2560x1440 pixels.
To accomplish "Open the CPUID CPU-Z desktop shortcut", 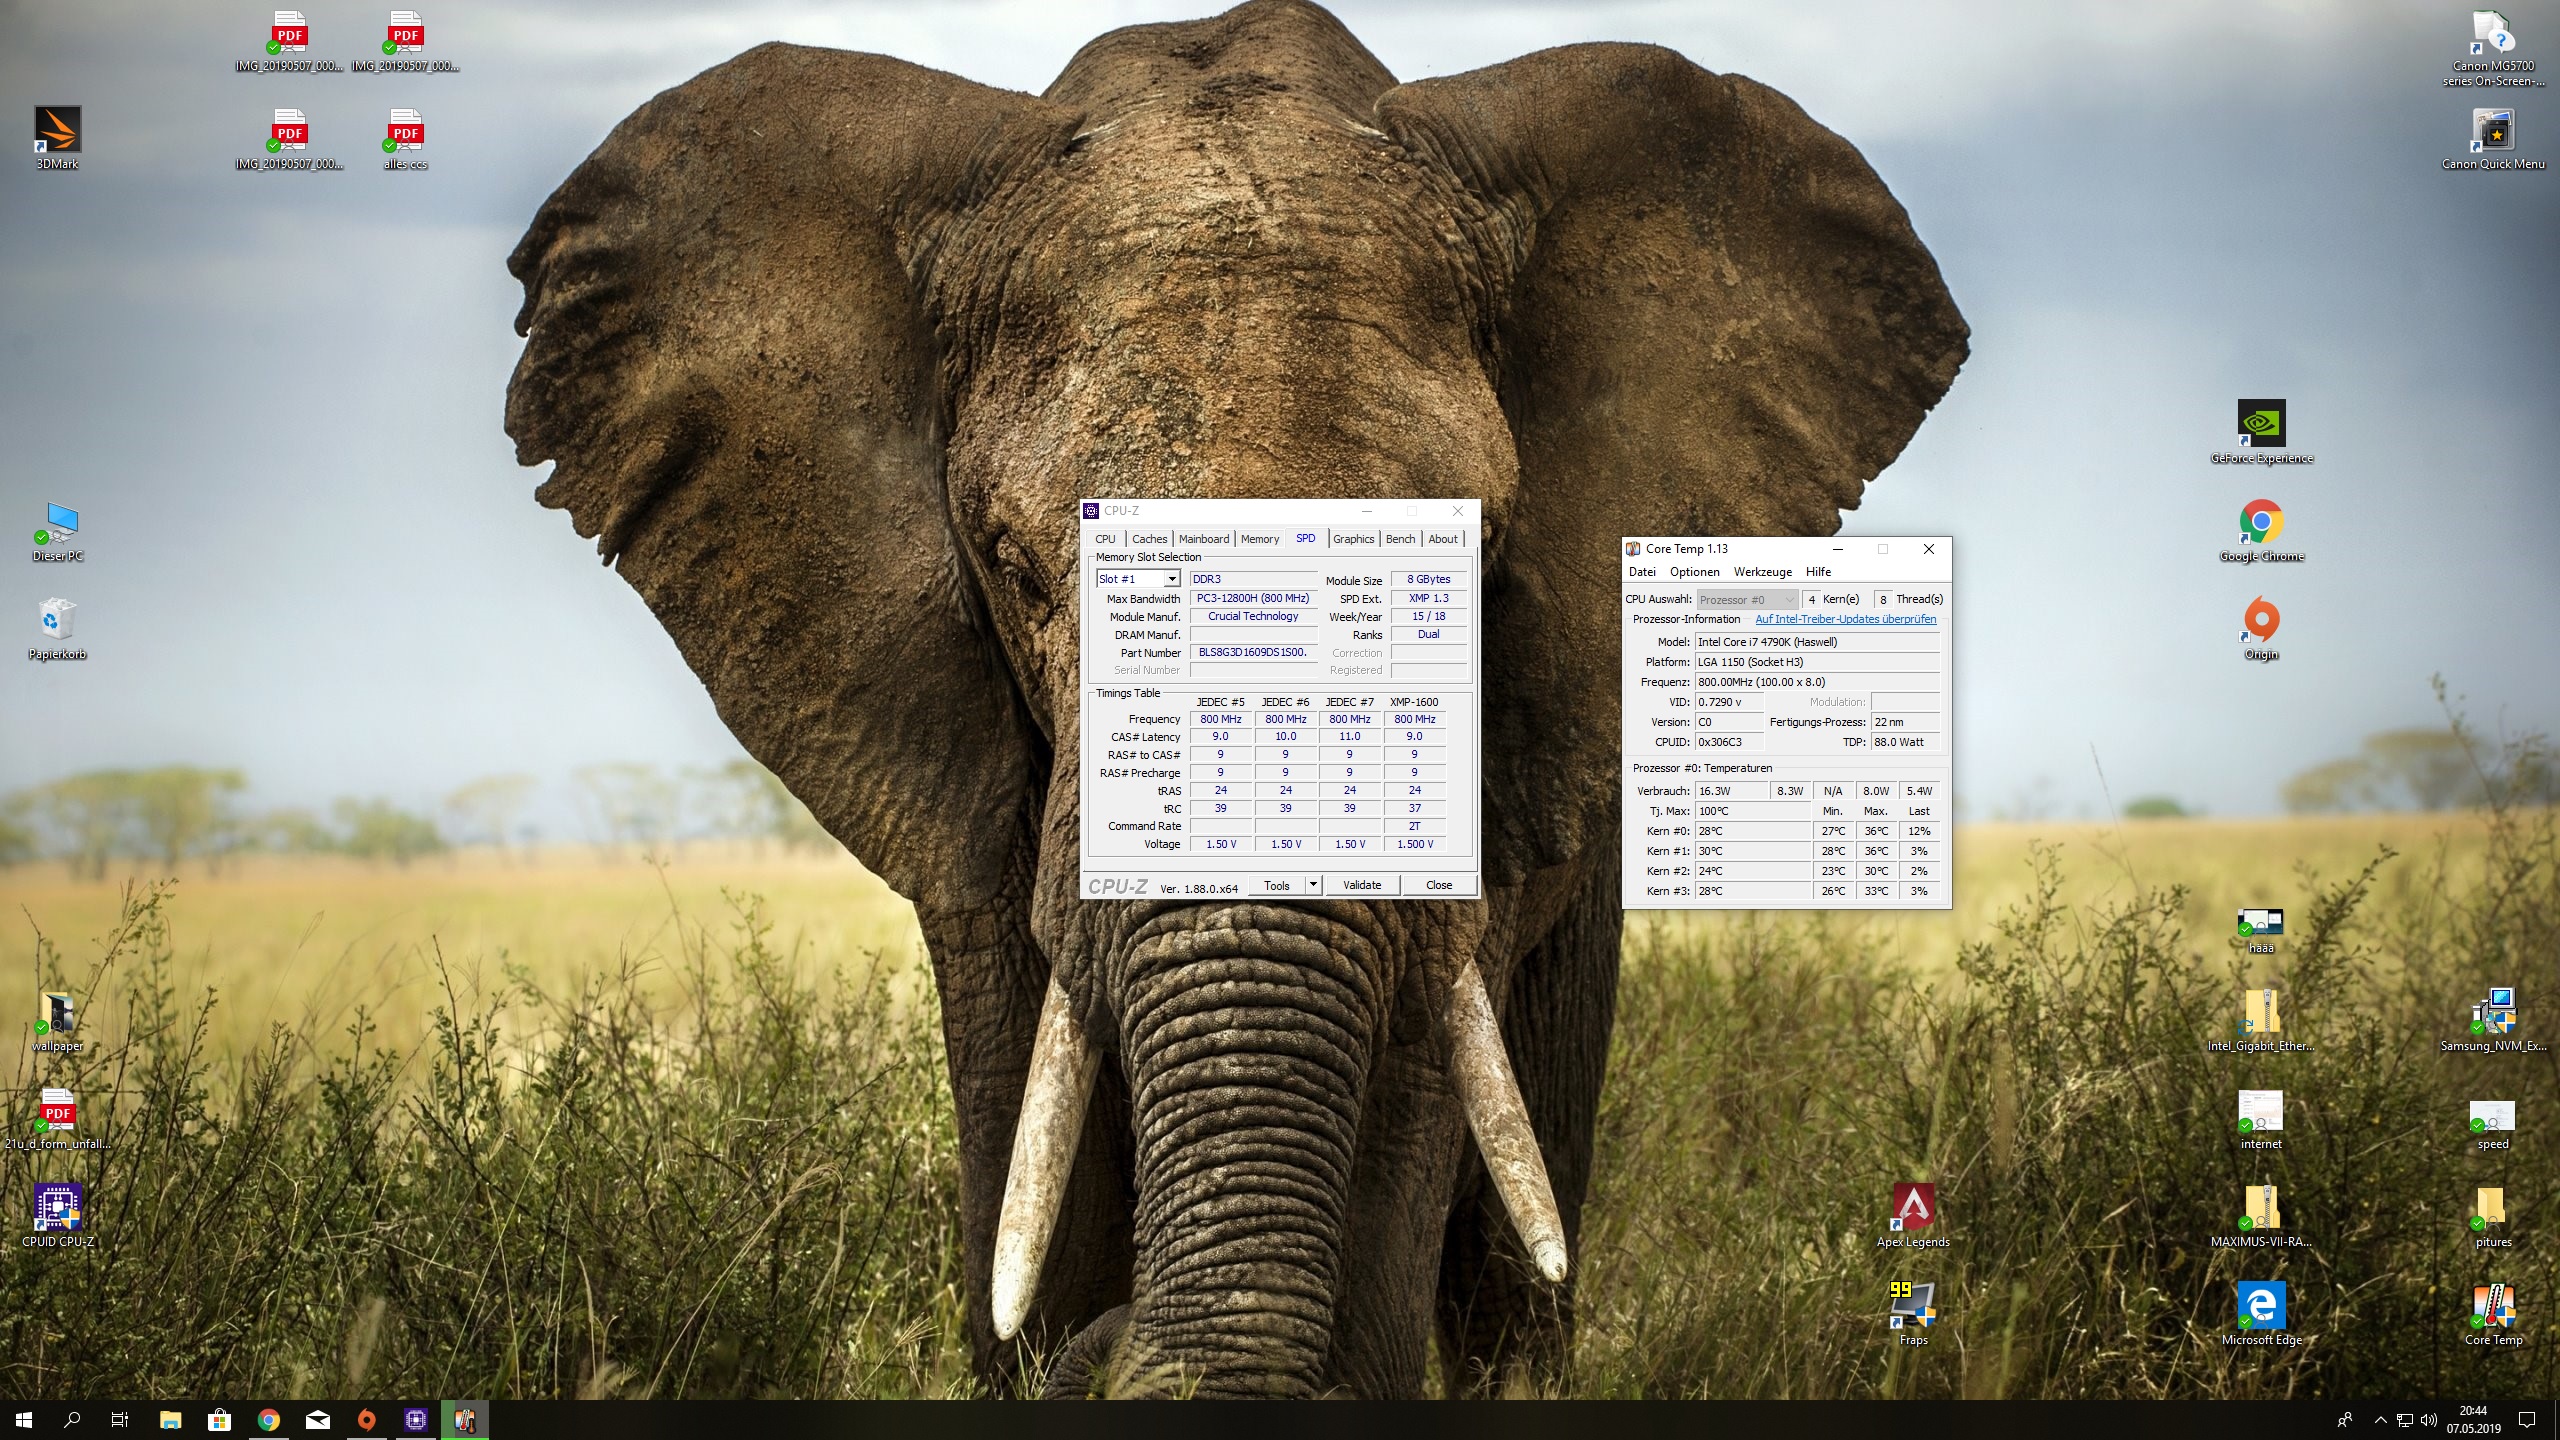I will (57, 1208).
